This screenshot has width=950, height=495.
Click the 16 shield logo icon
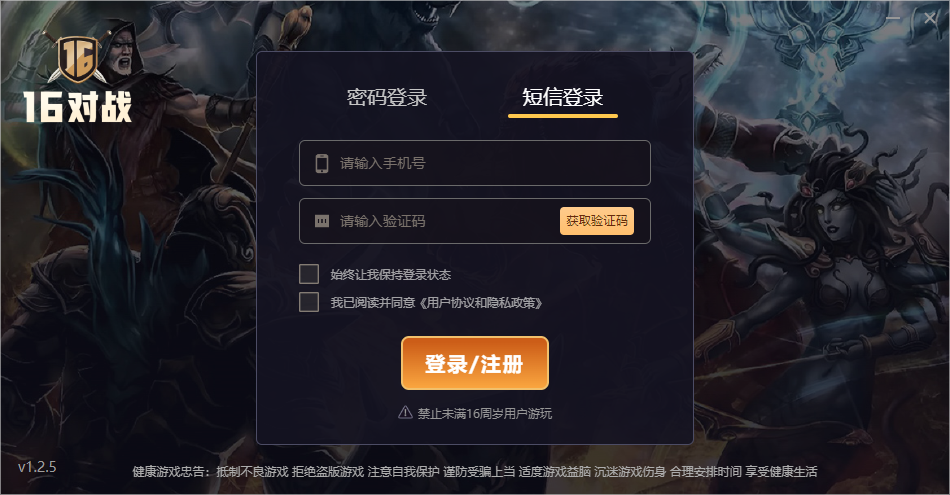(x=78, y=59)
